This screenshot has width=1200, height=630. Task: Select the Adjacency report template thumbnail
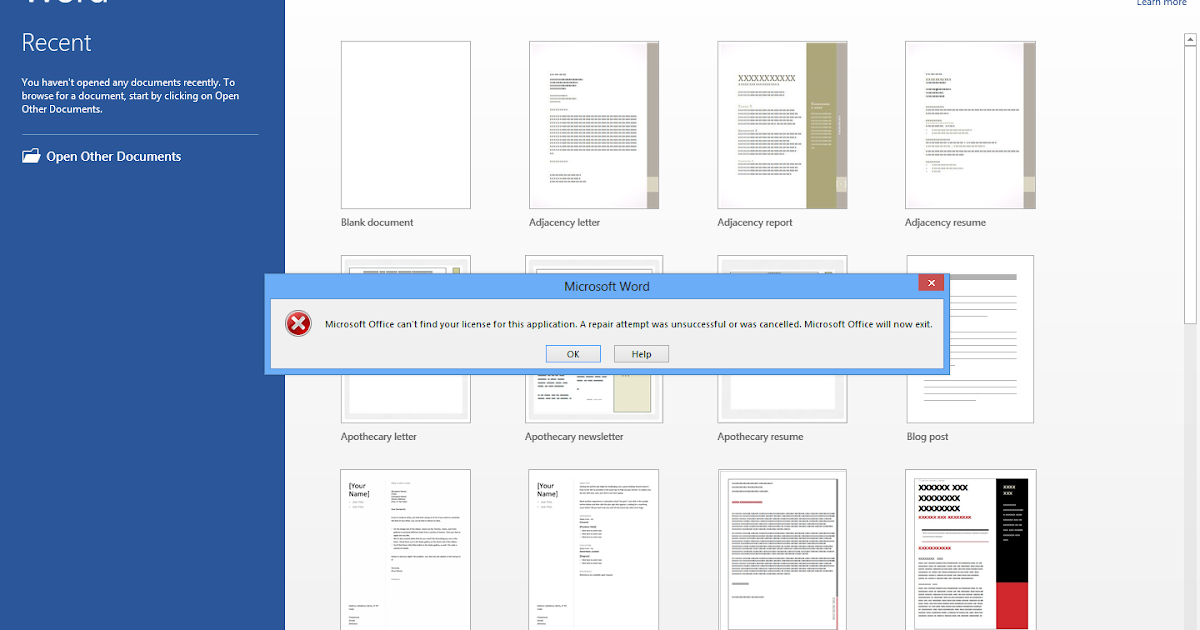782,125
